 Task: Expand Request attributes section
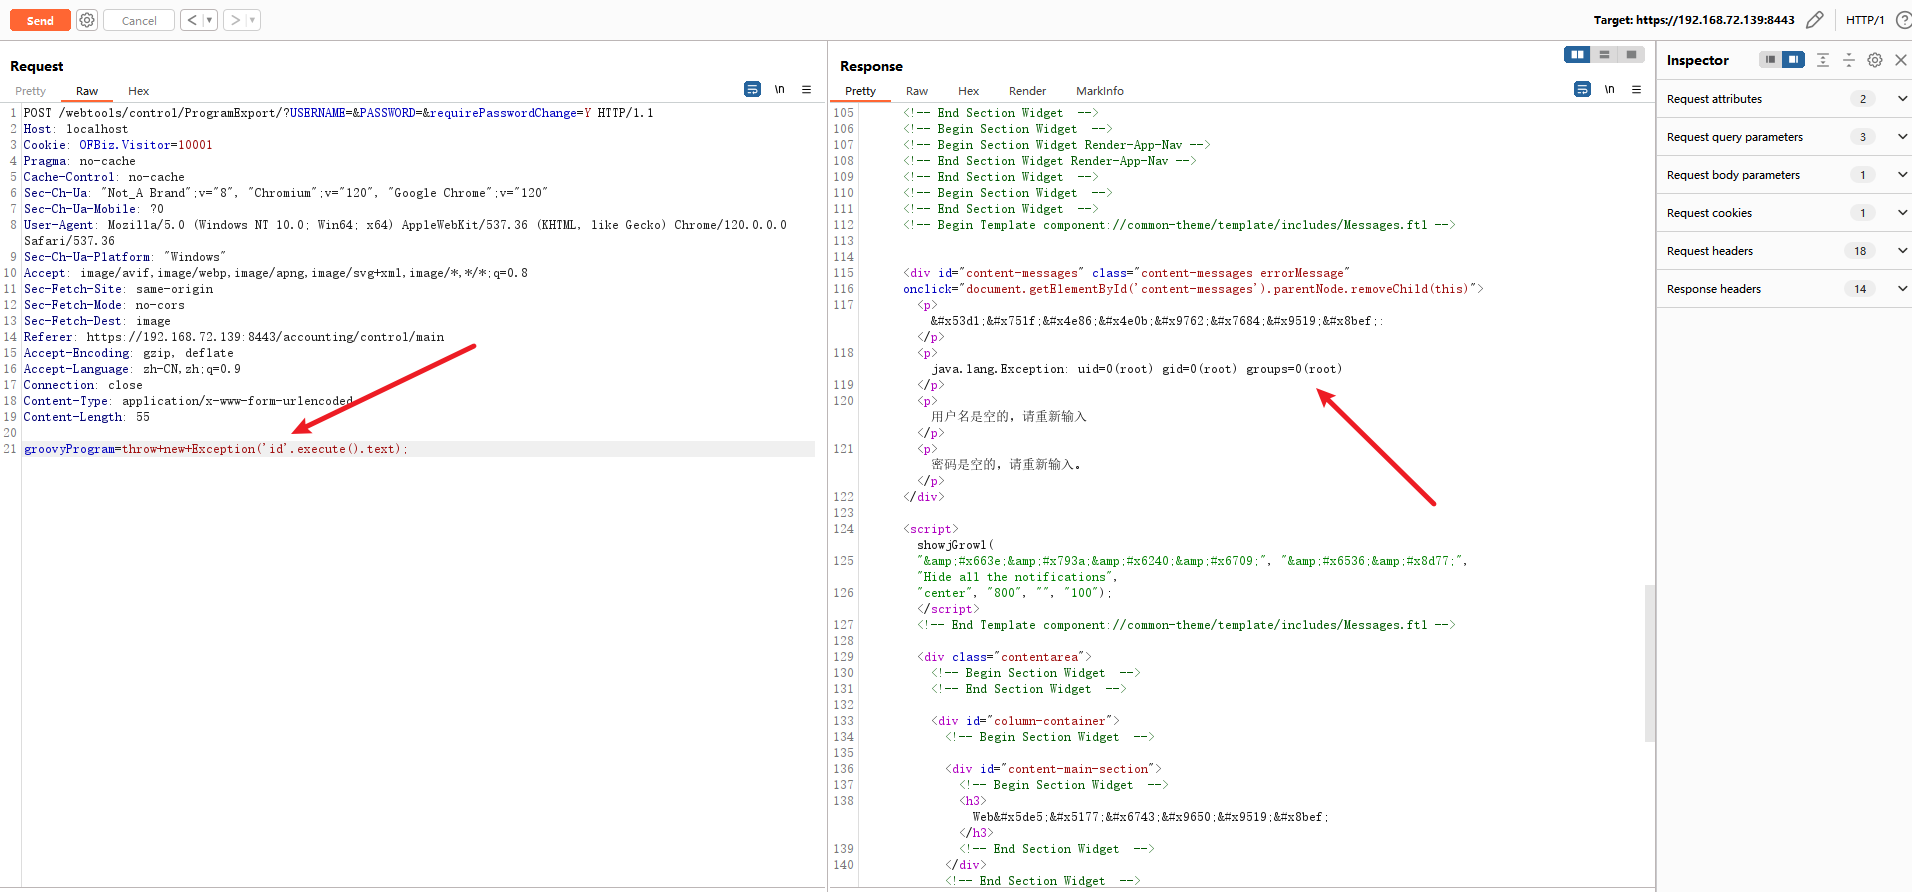pos(1784,99)
